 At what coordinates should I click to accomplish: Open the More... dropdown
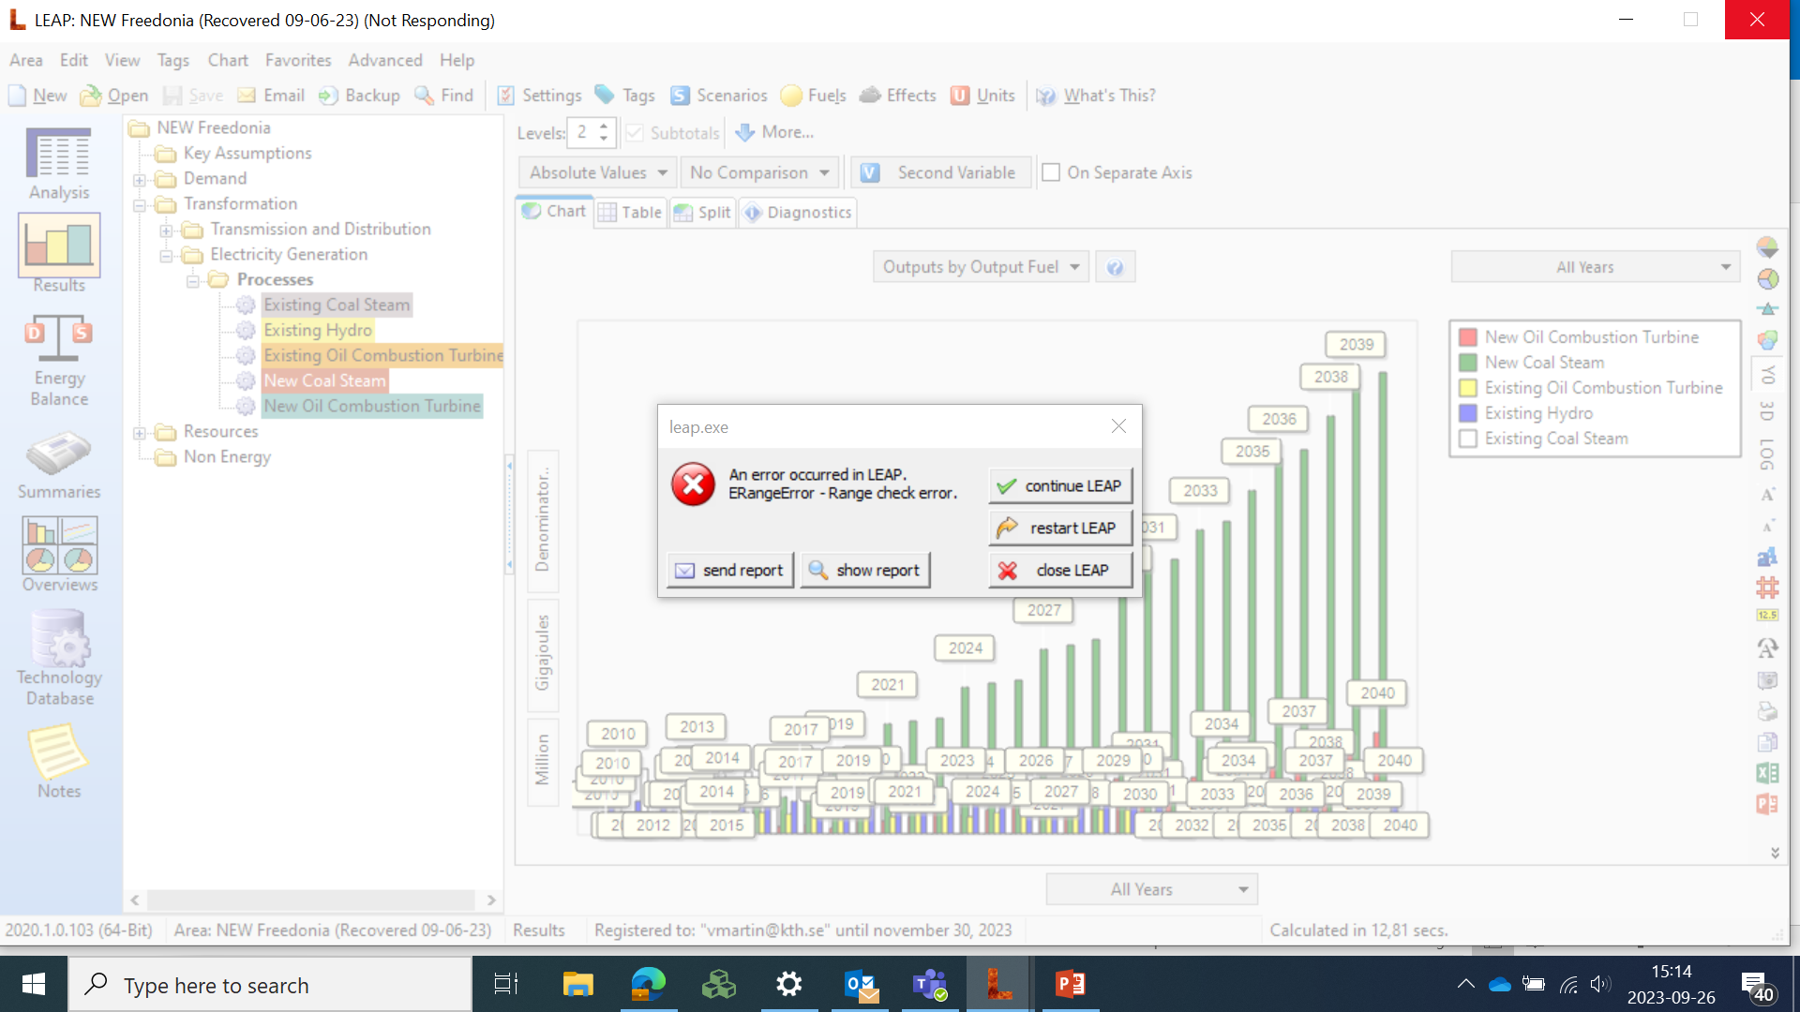pyautogui.click(x=775, y=132)
